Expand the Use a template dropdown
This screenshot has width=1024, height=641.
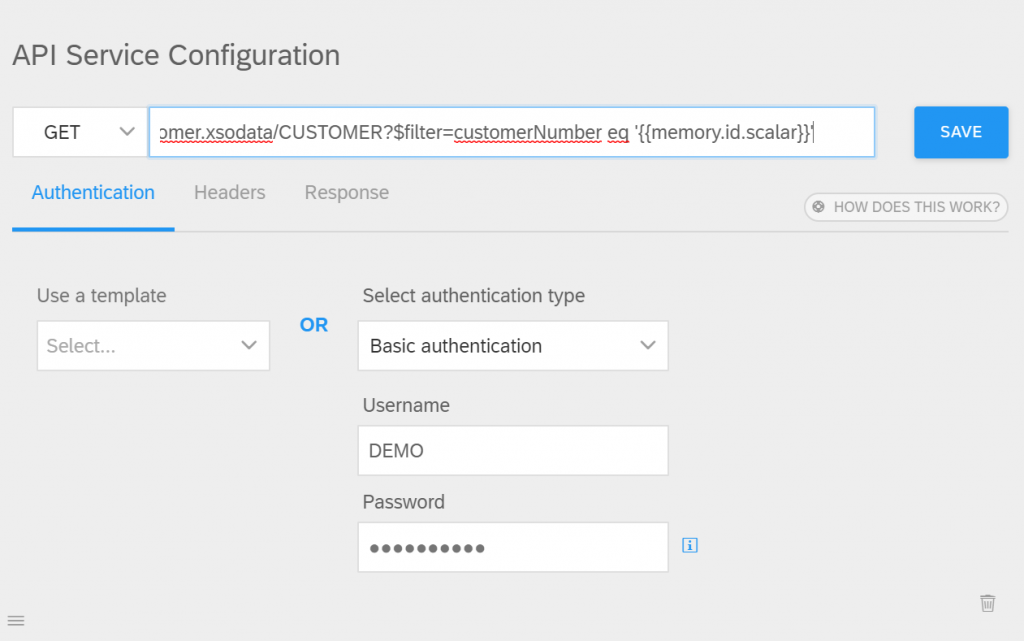click(x=153, y=345)
